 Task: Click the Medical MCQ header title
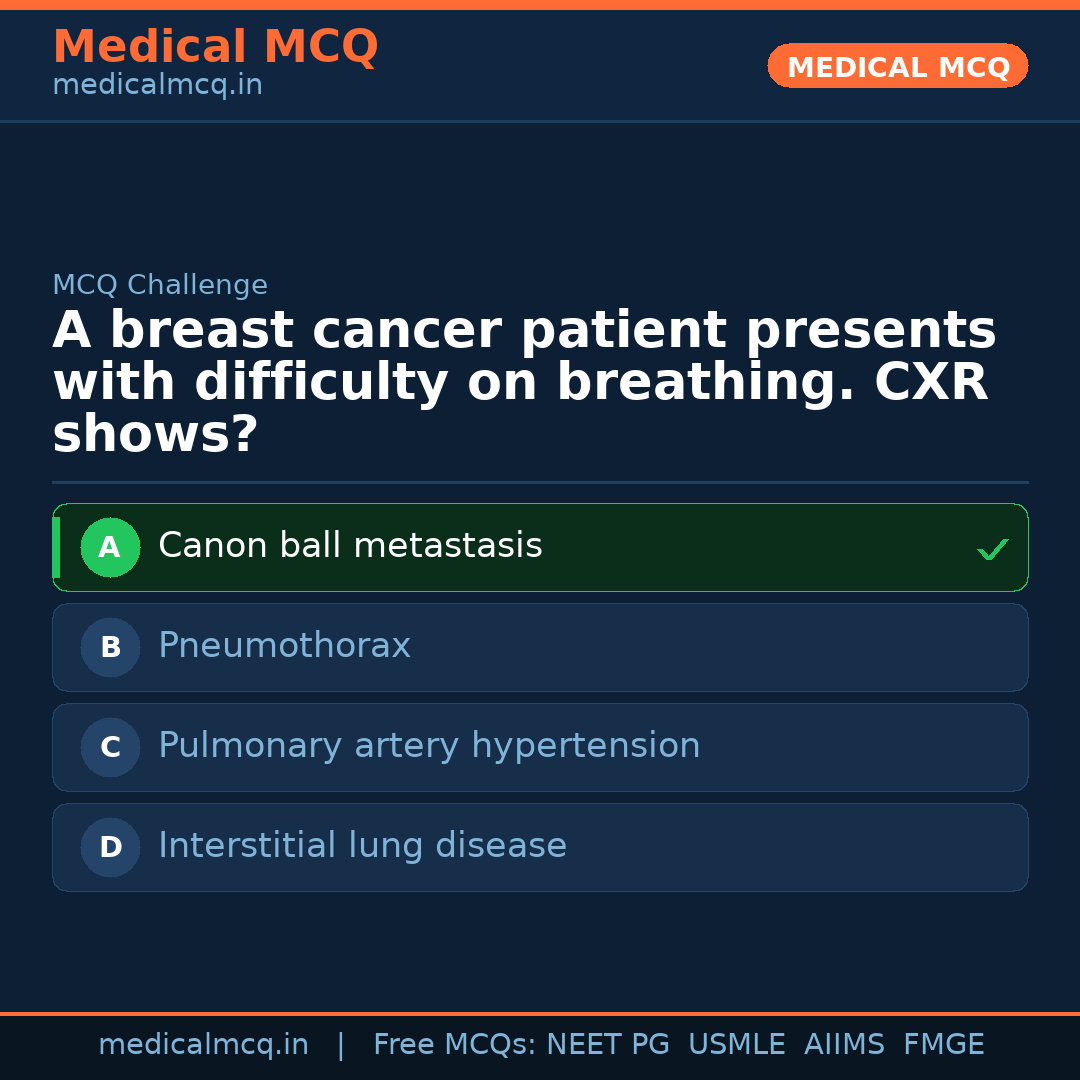click(x=215, y=47)
